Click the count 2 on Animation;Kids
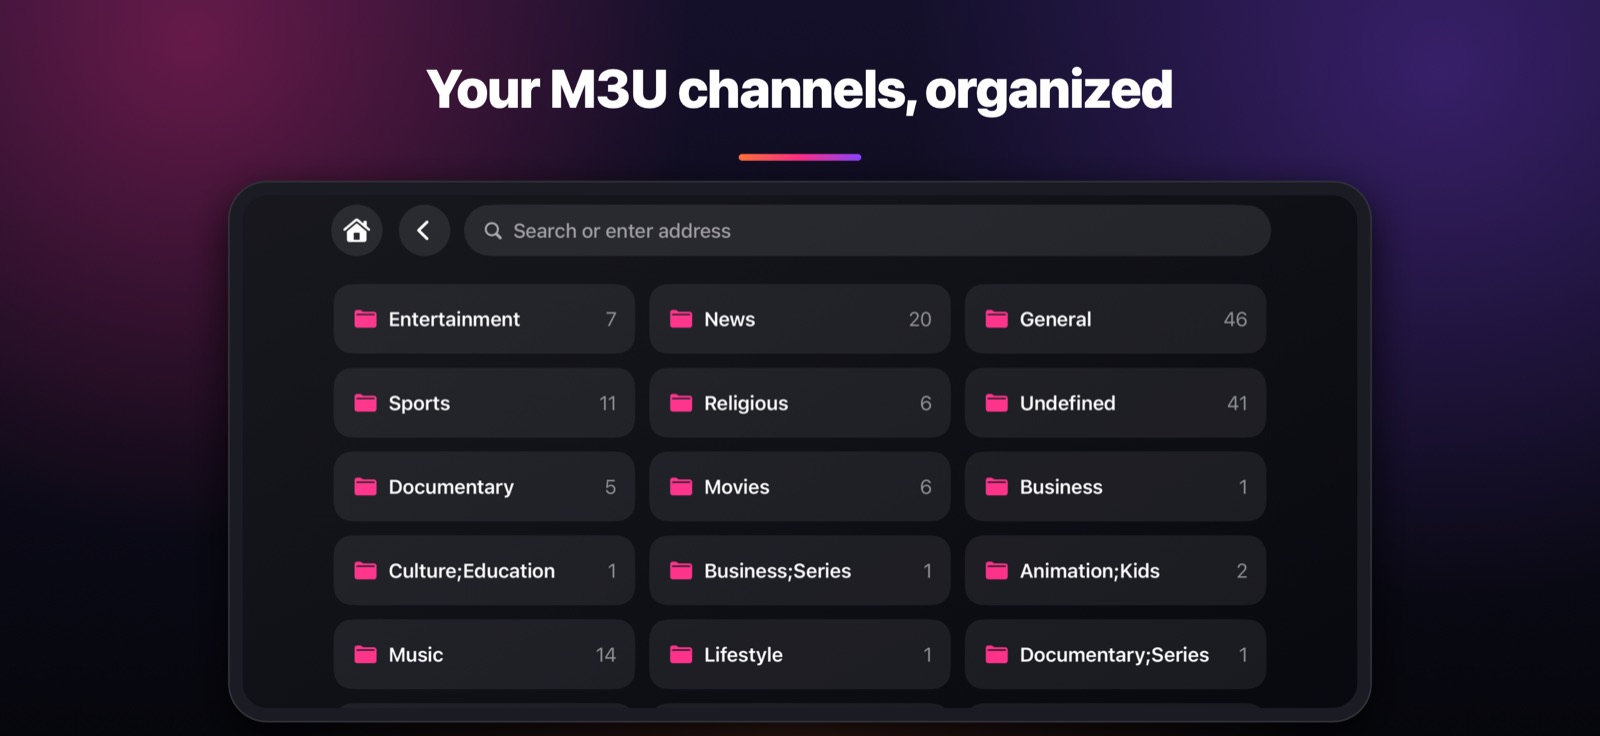This screenshot has width=1600, height=736. (x=1242, y=571)
